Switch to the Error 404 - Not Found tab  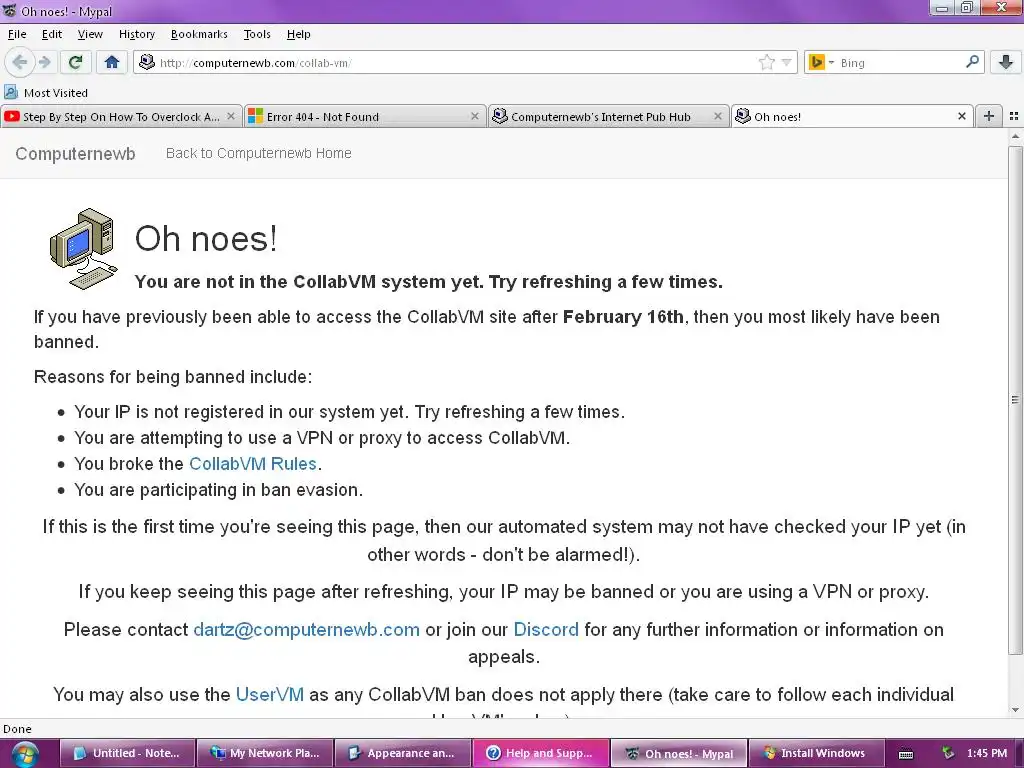tap(365, 116)
